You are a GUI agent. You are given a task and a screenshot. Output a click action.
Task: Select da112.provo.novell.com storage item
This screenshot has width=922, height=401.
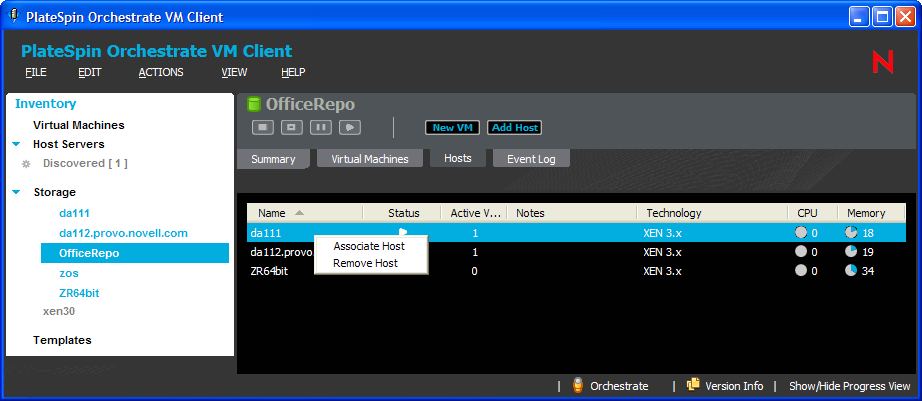[123, 233]
